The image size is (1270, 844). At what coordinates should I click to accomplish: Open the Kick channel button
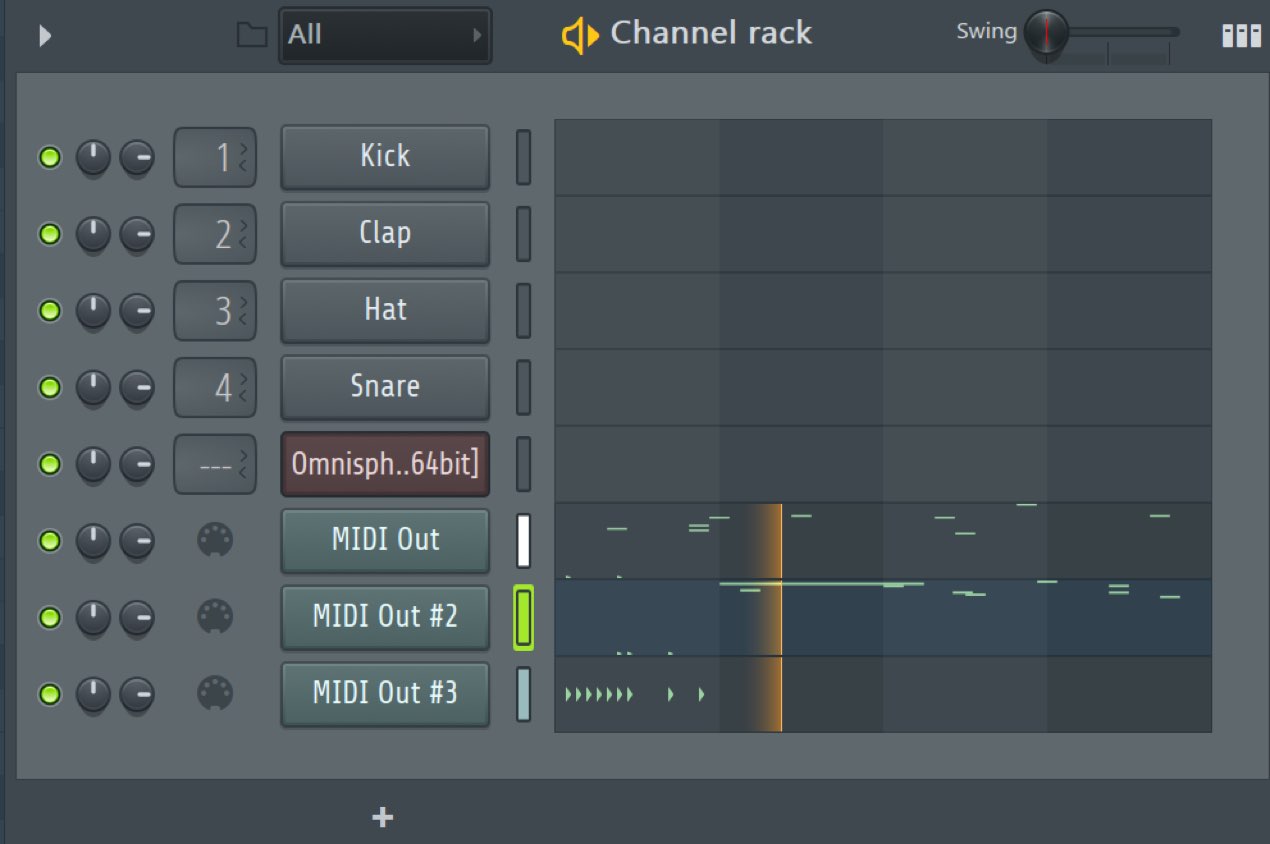(385, 157)
